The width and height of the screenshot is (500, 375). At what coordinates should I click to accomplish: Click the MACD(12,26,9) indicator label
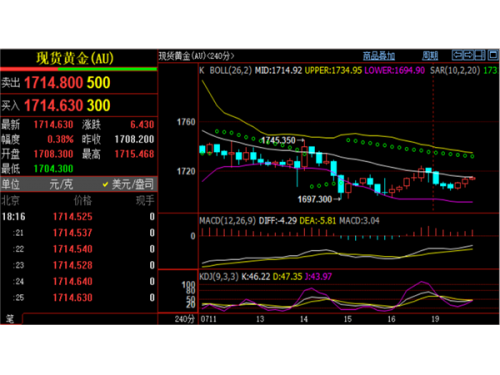(x=227, y=221)
